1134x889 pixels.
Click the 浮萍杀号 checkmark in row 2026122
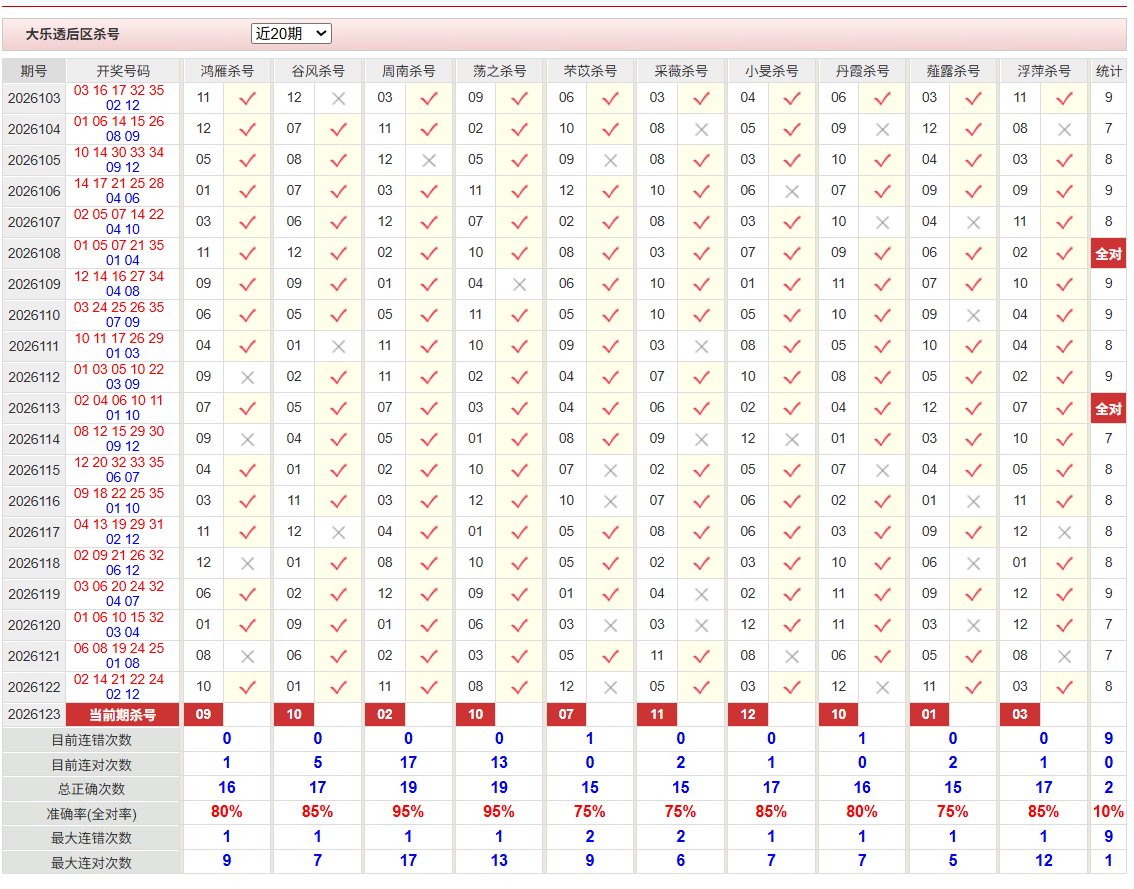coord(1065,687)
